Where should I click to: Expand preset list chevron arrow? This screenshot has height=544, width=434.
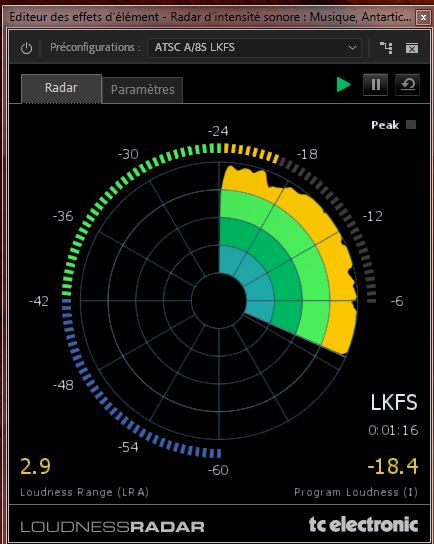pyautogui.click(x=352, y=48)
